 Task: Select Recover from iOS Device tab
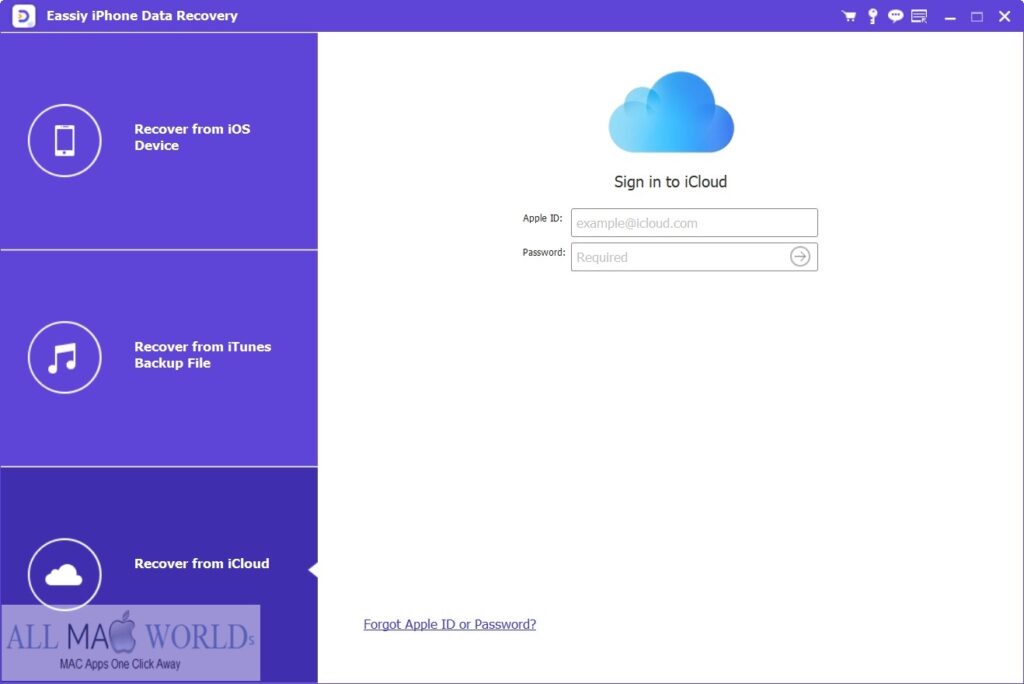coord(159,140)
